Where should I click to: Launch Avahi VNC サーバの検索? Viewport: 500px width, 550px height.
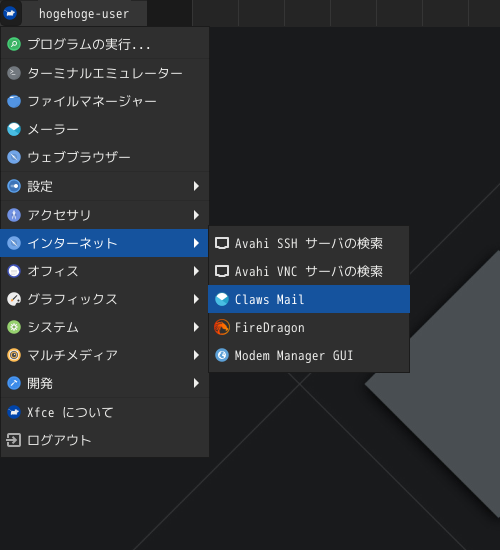coord(309,271)
